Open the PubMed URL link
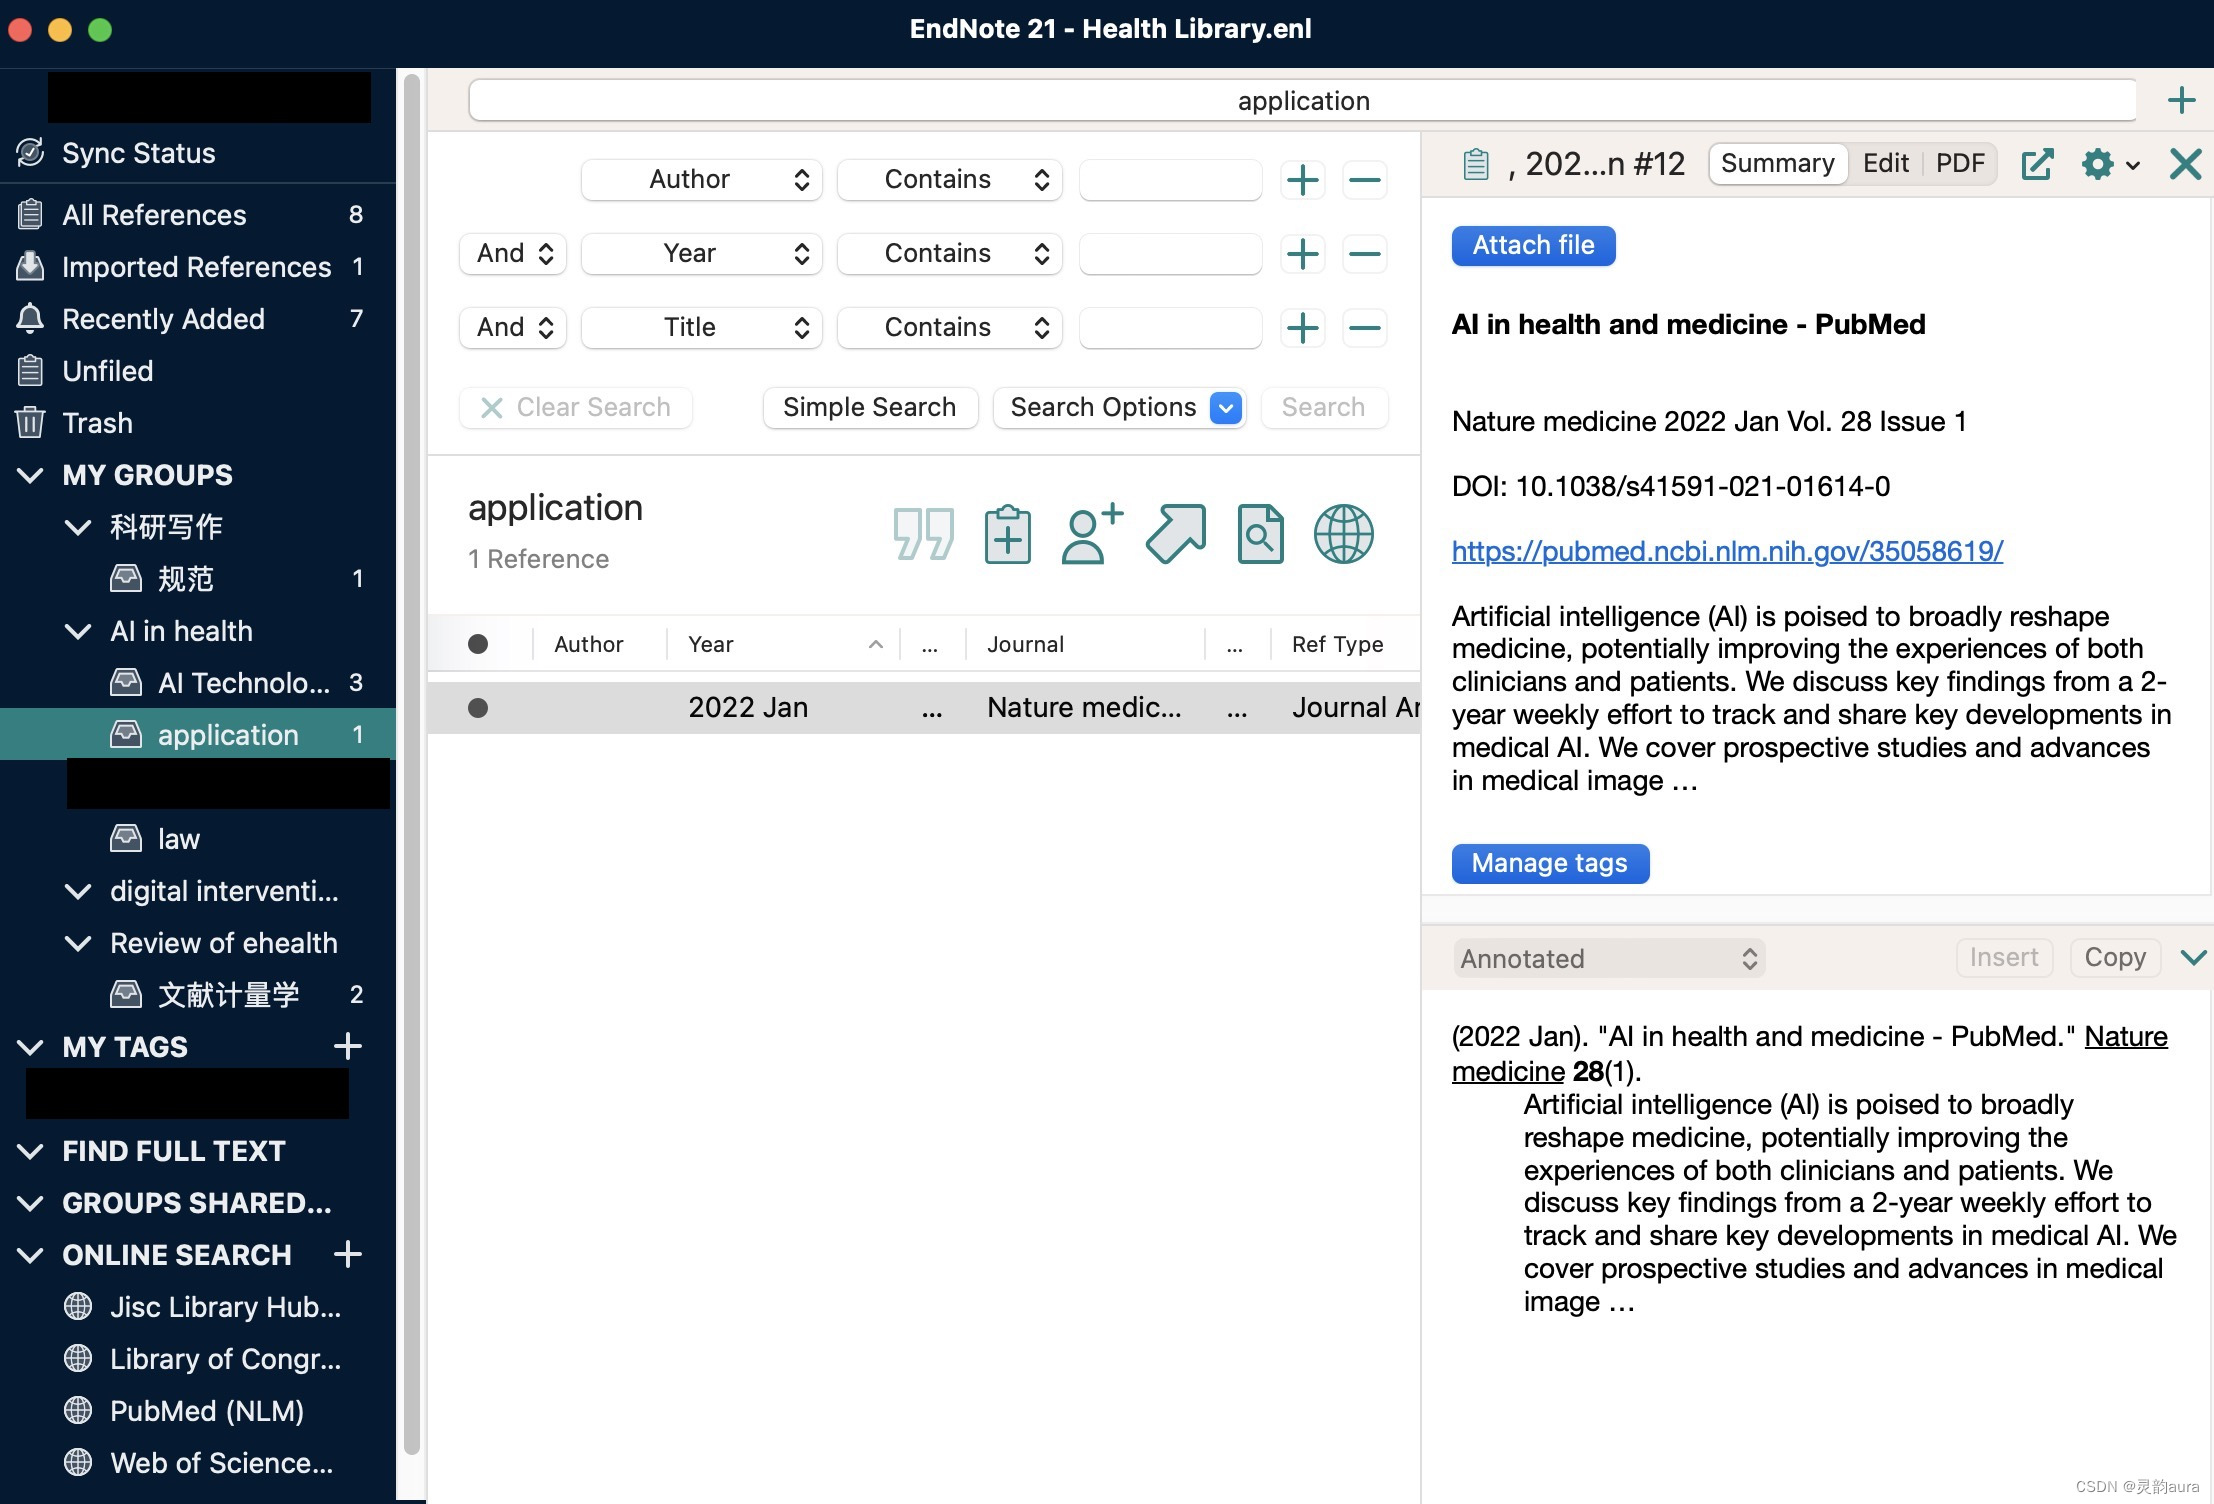Screen dimensions: 2214x1504 [1727, 551]
